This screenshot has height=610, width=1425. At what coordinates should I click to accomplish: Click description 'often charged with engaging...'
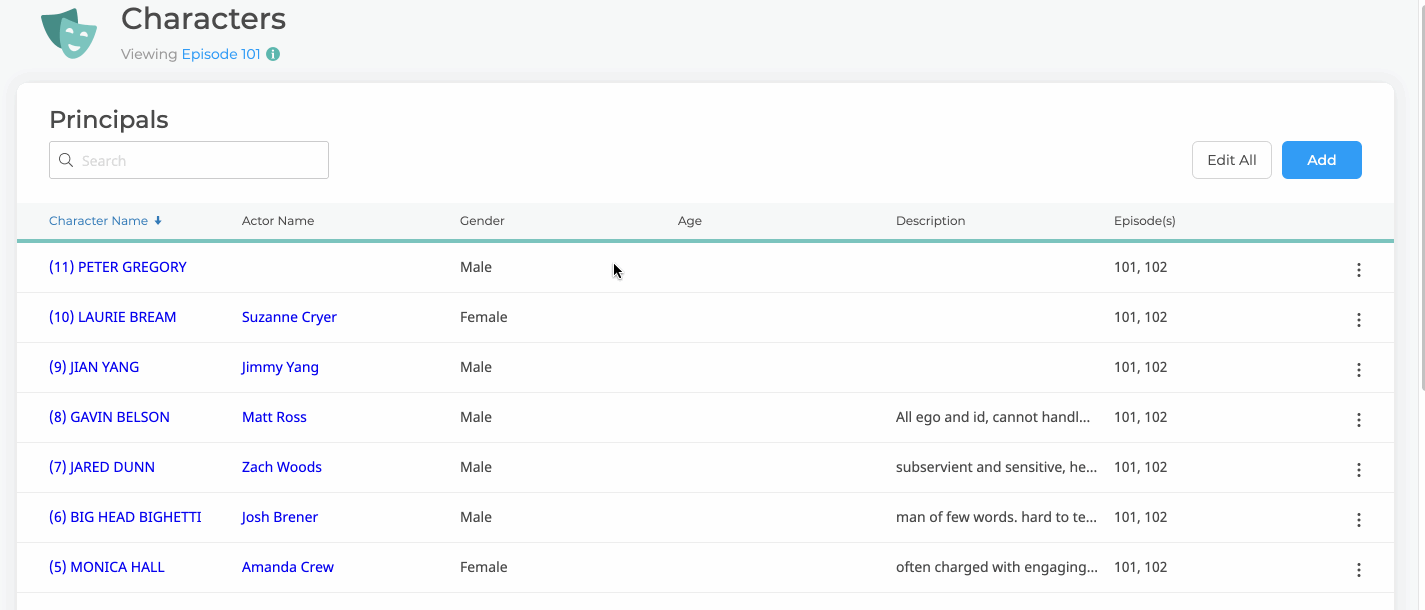coord(997,567)
